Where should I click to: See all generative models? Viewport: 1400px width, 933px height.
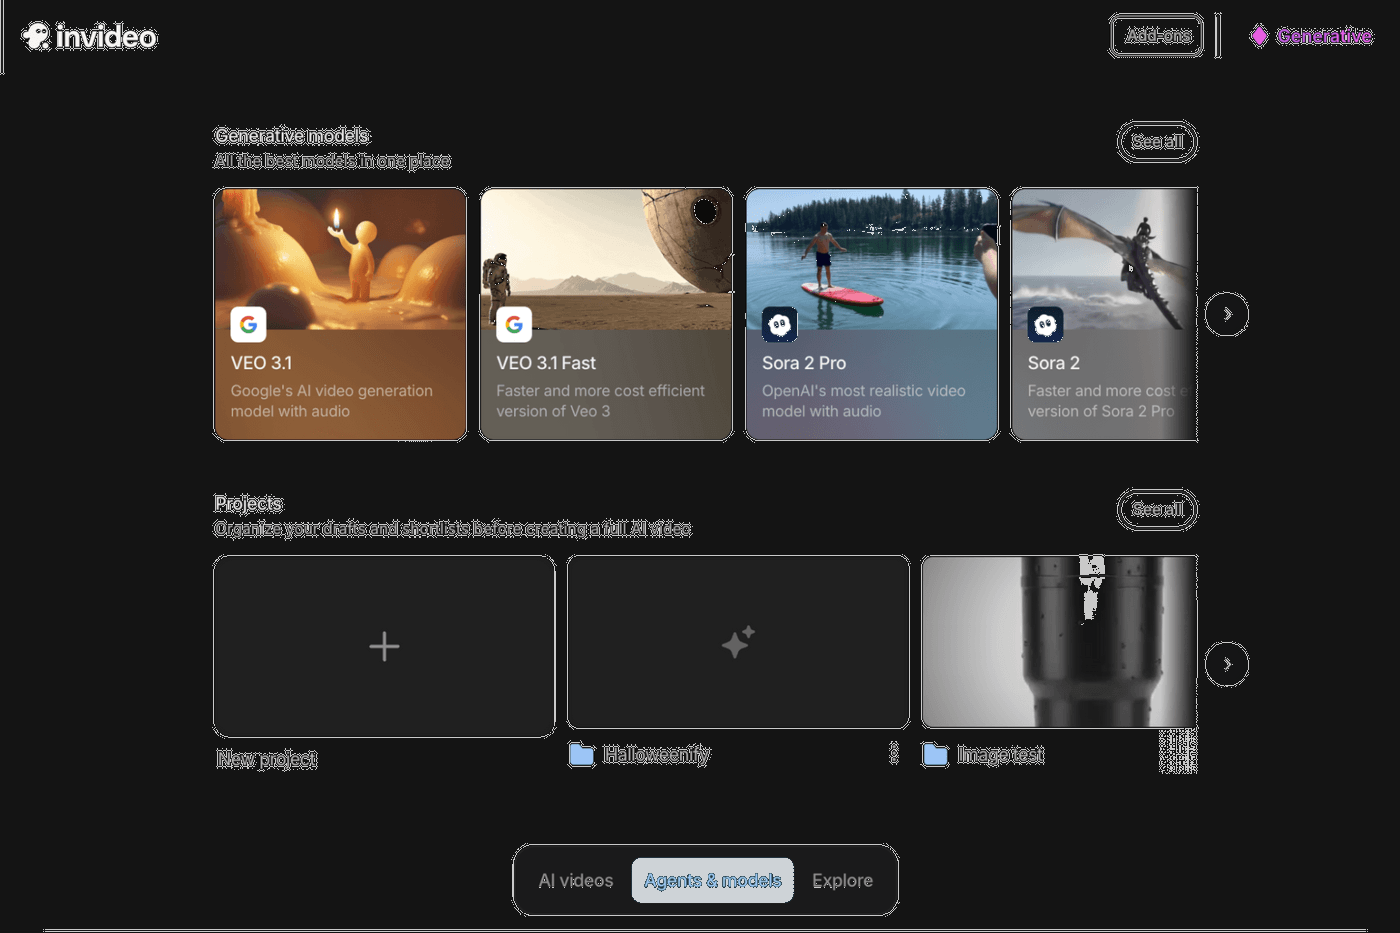pos(1157,142)
